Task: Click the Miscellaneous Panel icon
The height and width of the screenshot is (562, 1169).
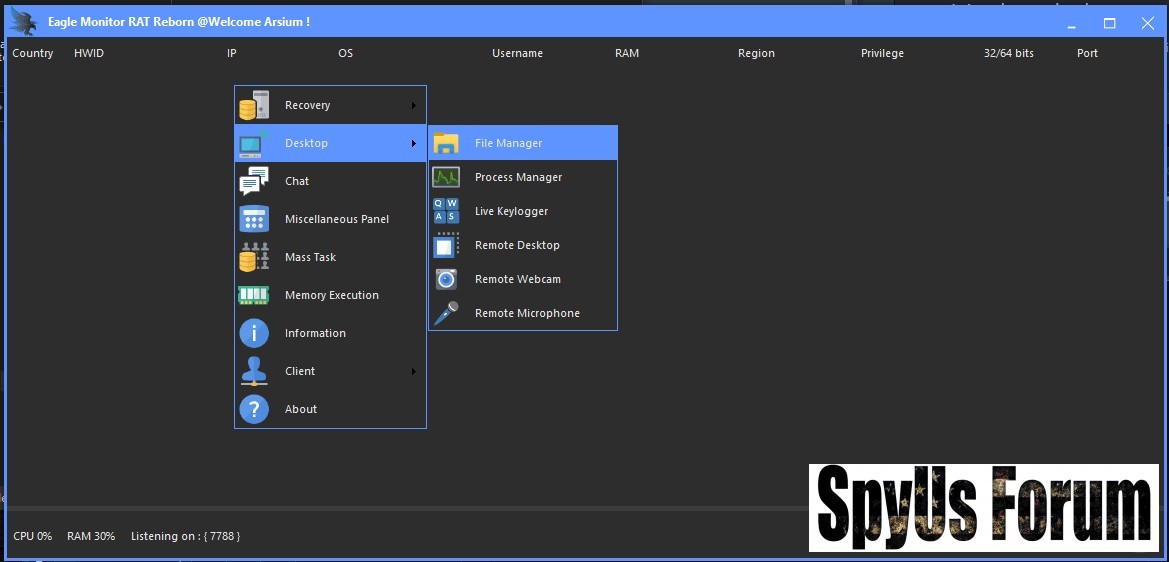Action: pos(254,219)
